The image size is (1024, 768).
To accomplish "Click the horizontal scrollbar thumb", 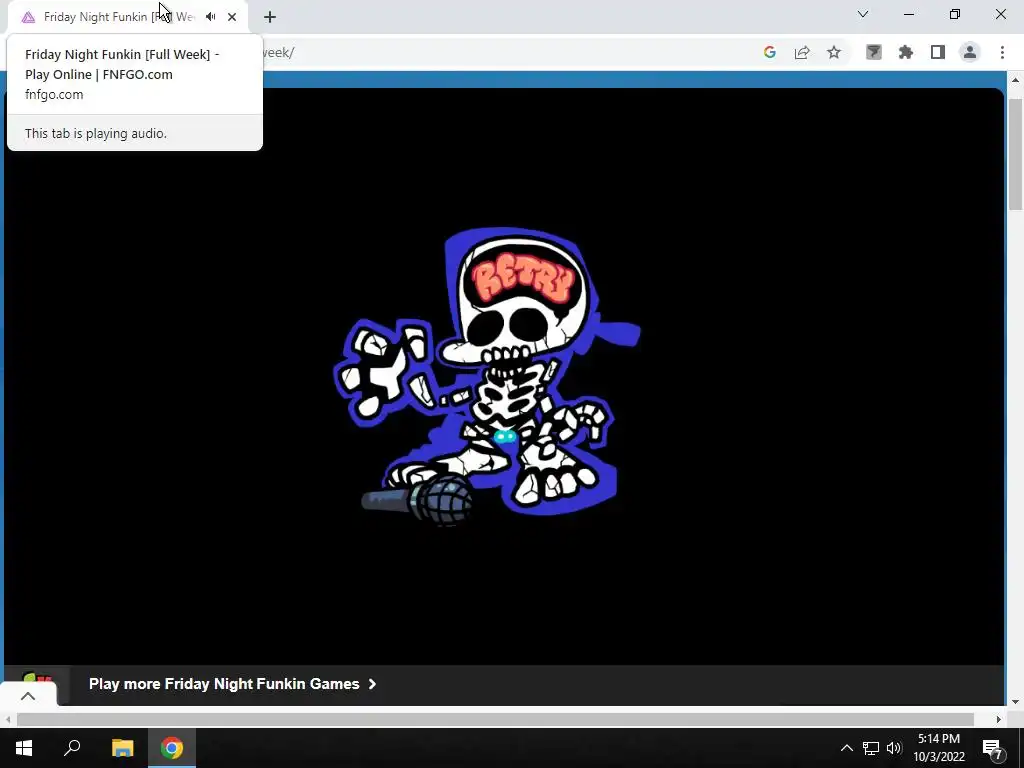I will coord(495,719).
